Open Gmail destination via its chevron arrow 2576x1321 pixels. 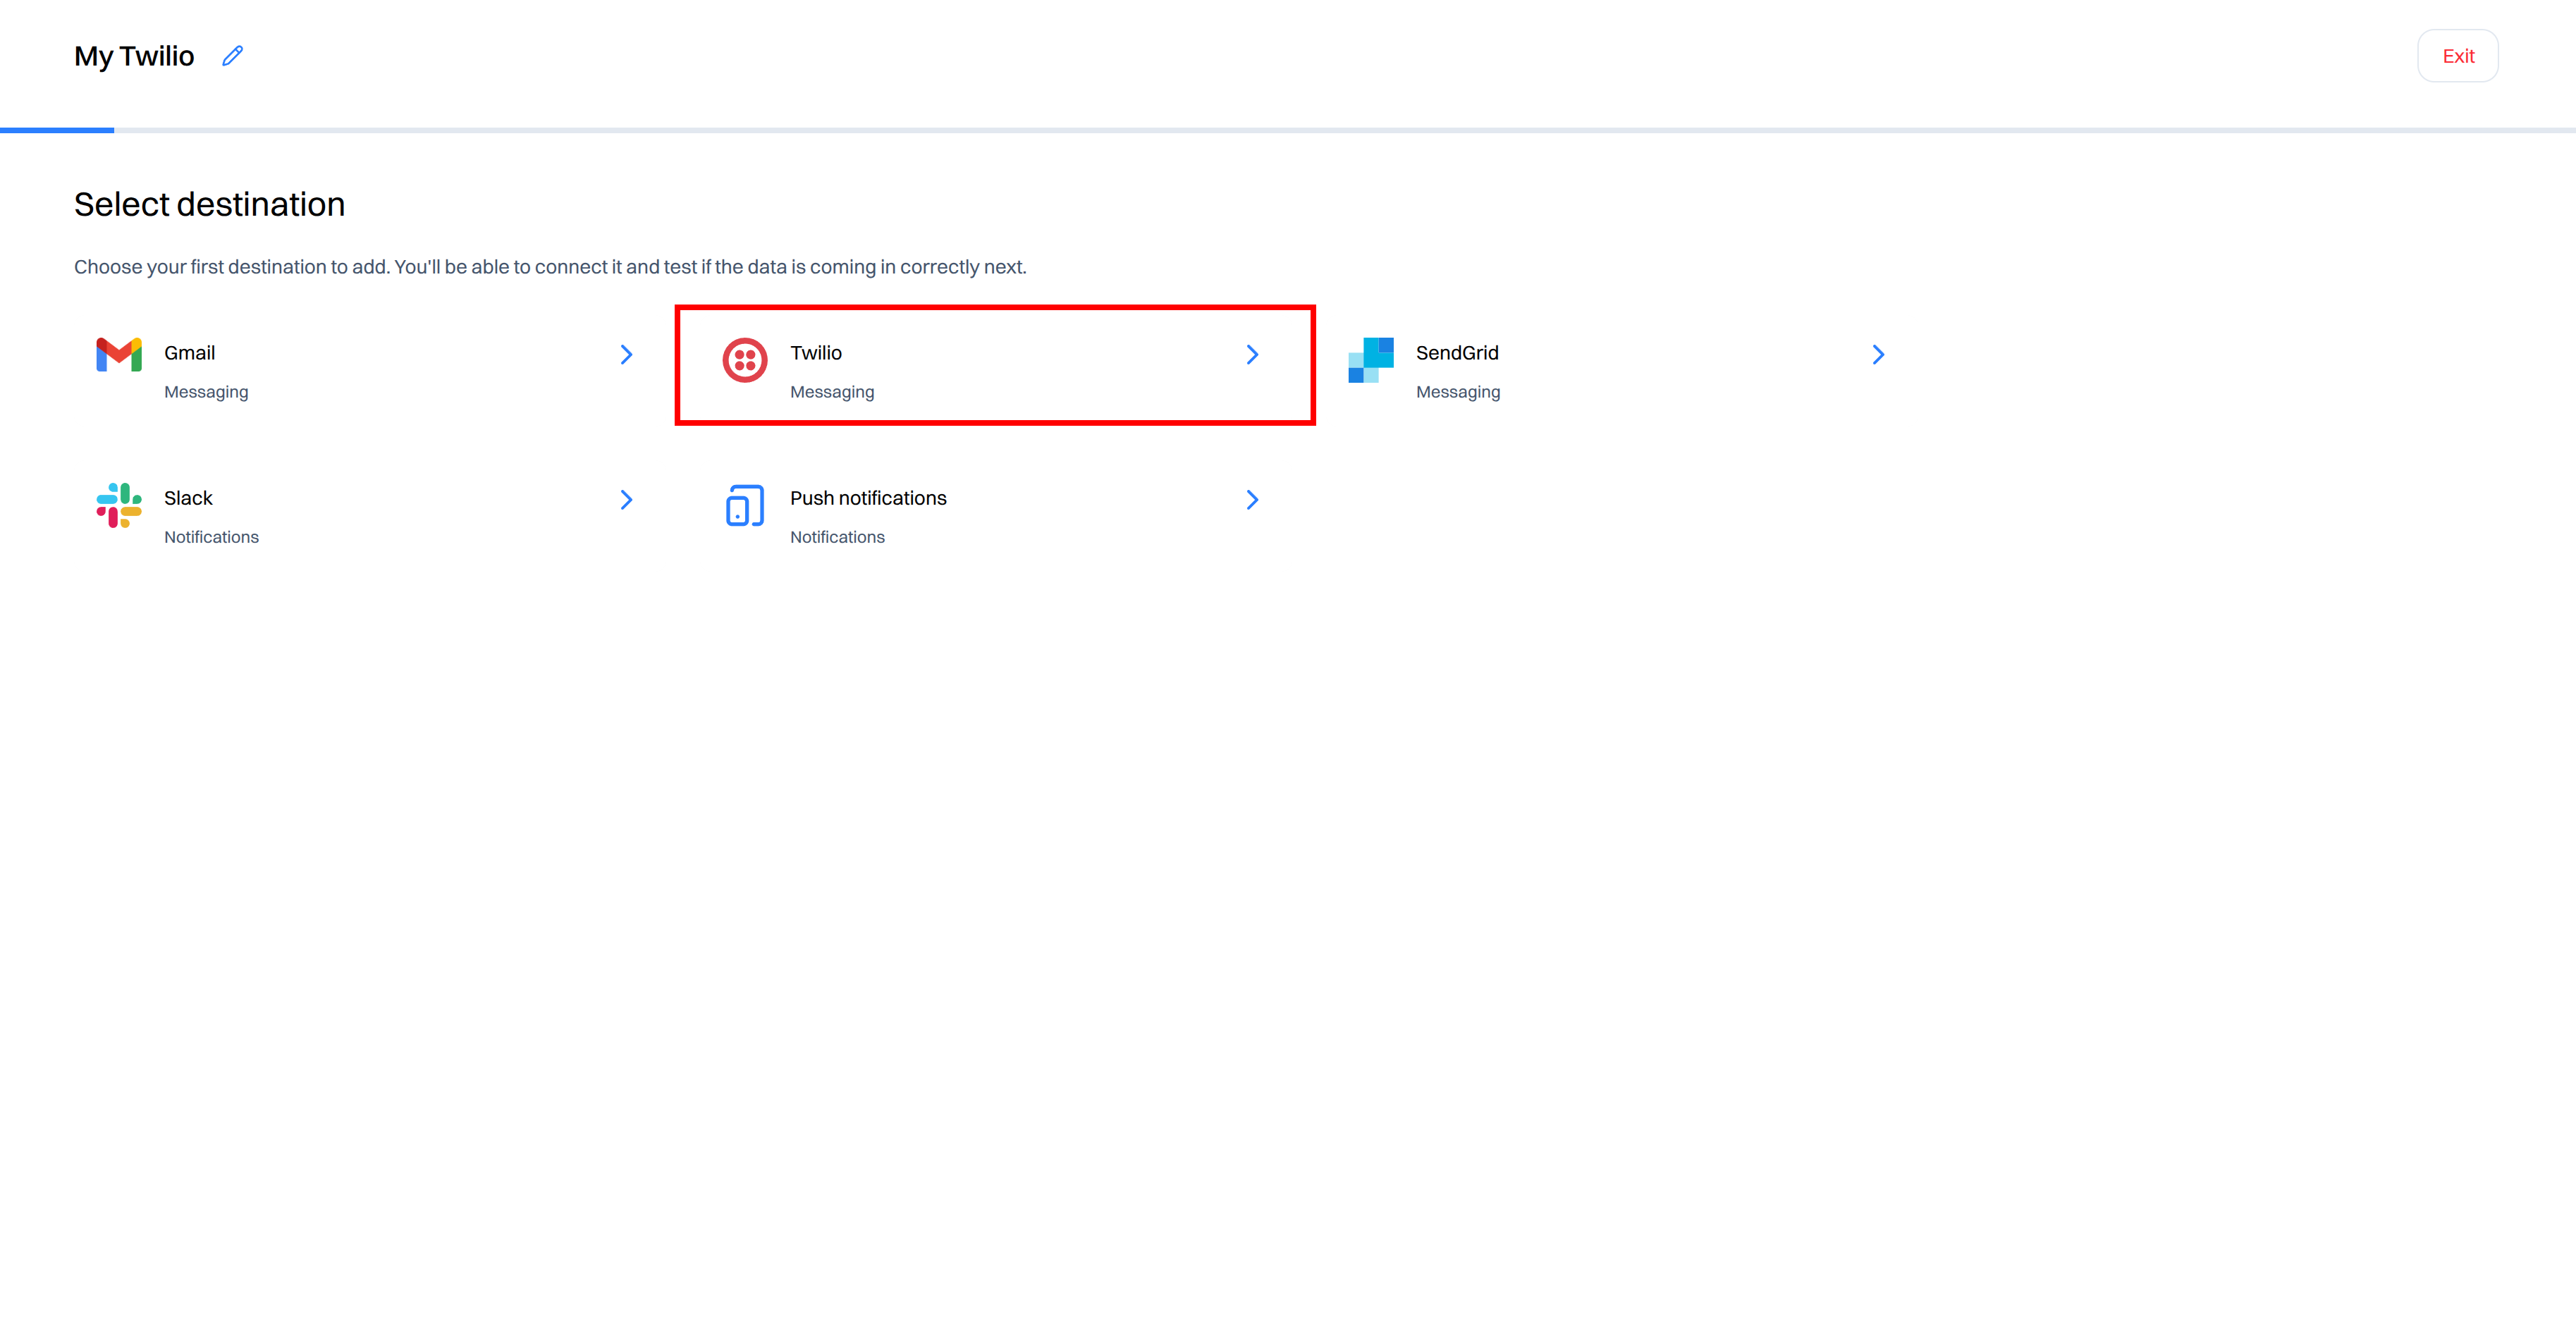(x=626, y=354)
